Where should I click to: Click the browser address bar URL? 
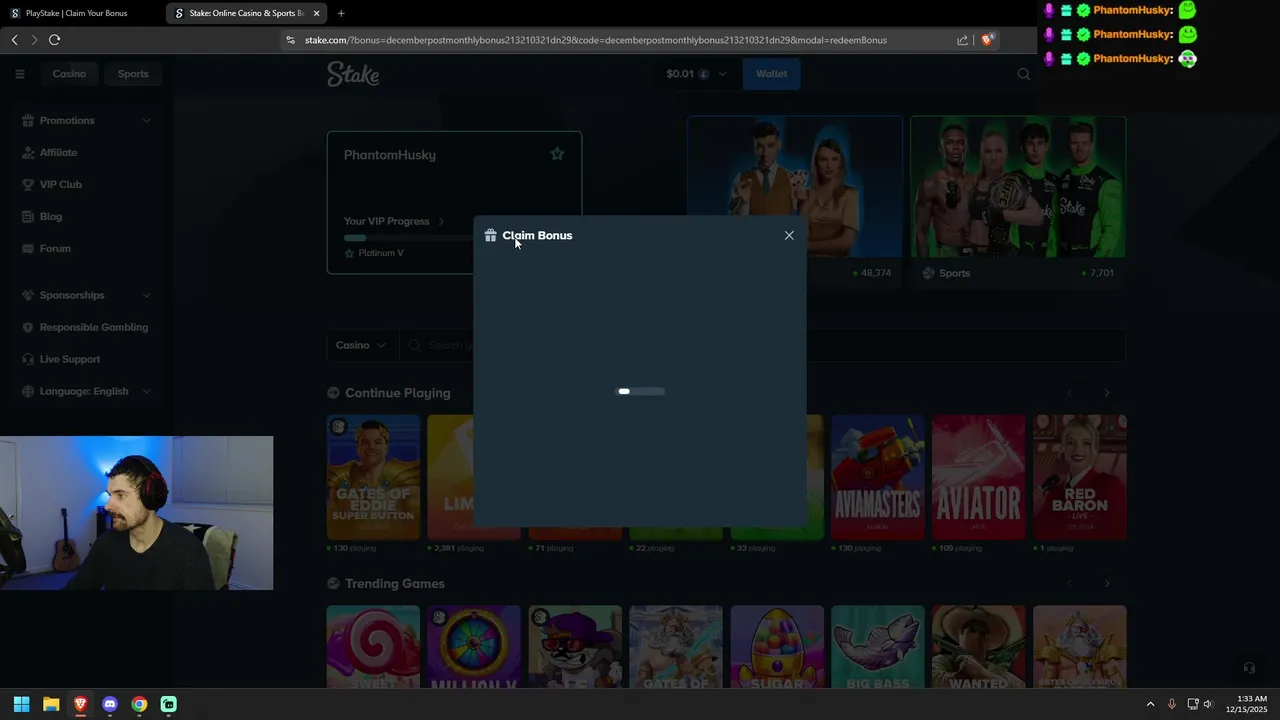click(596, 40)
